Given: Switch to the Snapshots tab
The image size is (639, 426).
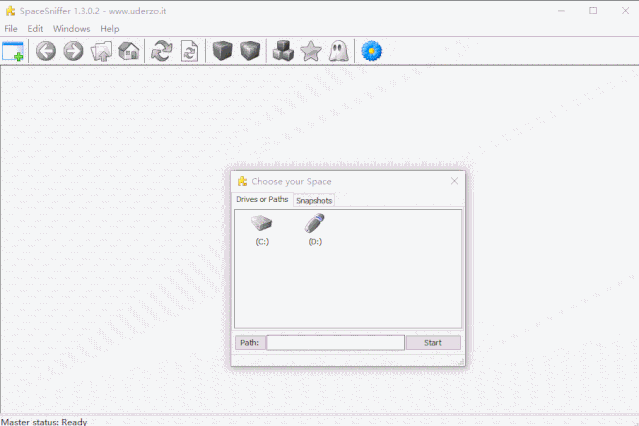Looking at the screenshot, I should point(314,200).
